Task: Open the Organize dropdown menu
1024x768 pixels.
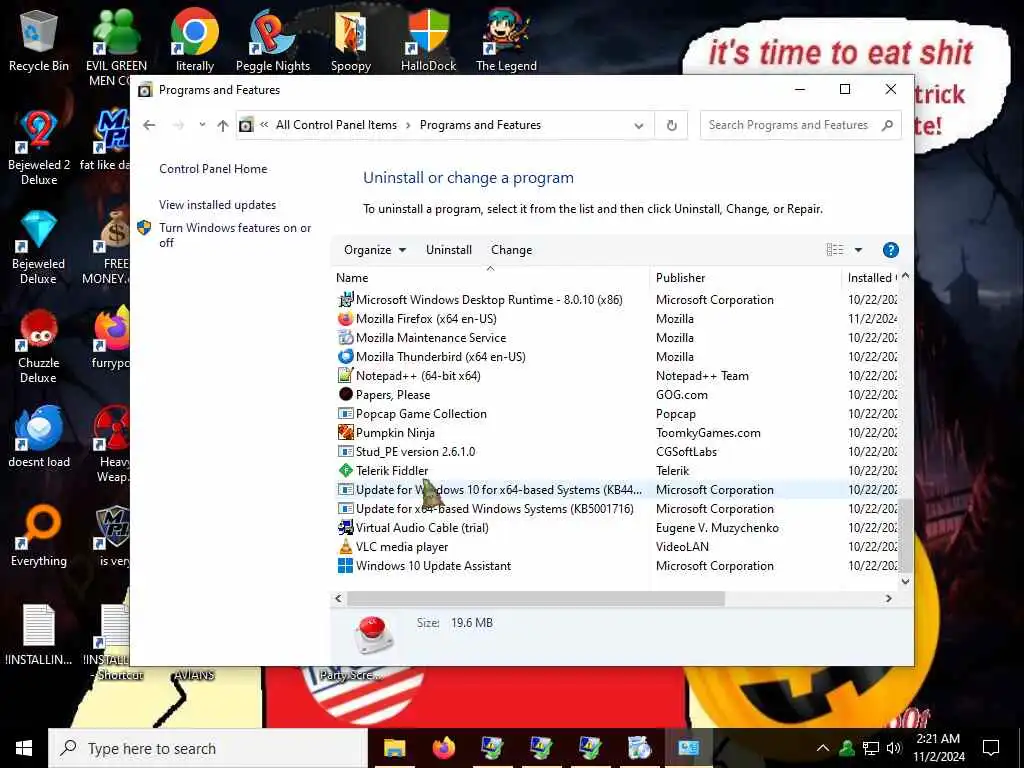Action: click(x=375, y=250)
